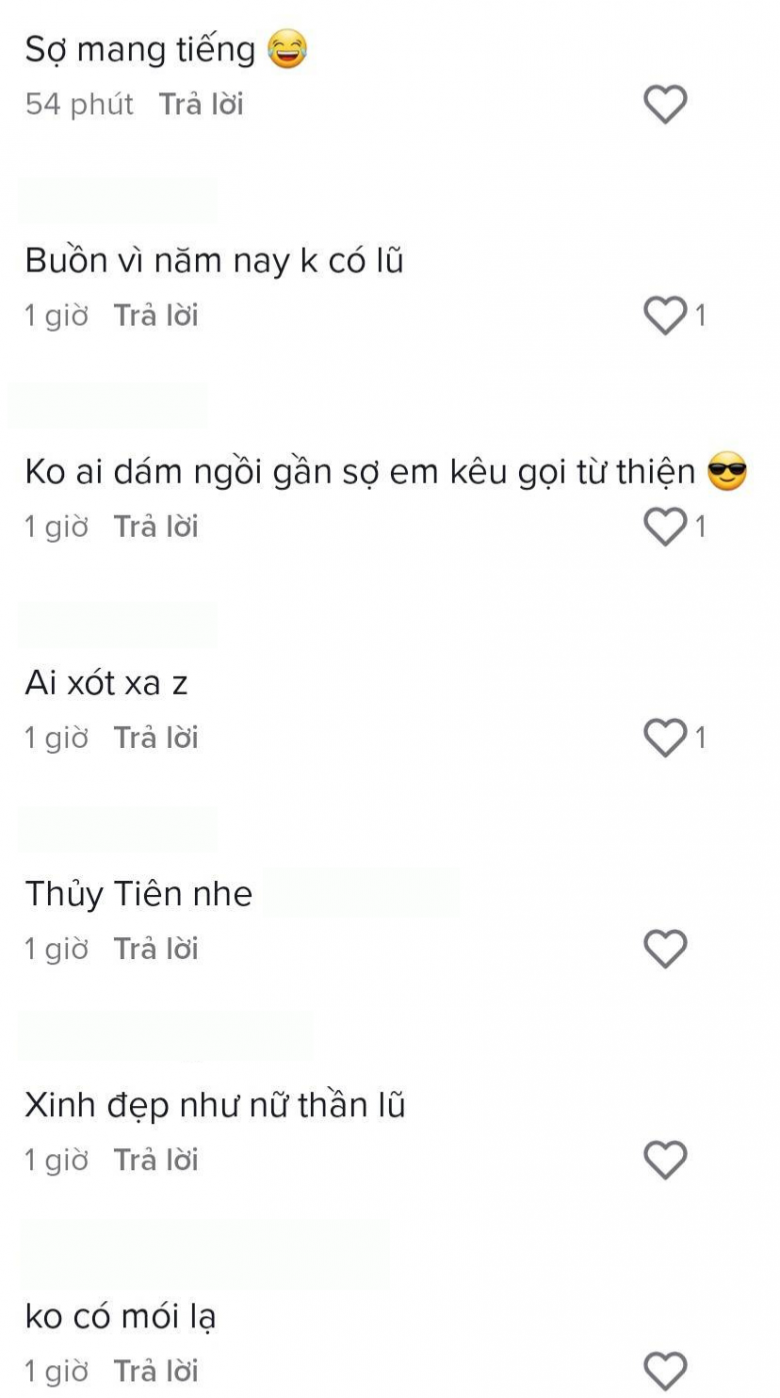
Task: Reply to the 'Thủy Tiên nhe' comment
Action: click(156, 949)
